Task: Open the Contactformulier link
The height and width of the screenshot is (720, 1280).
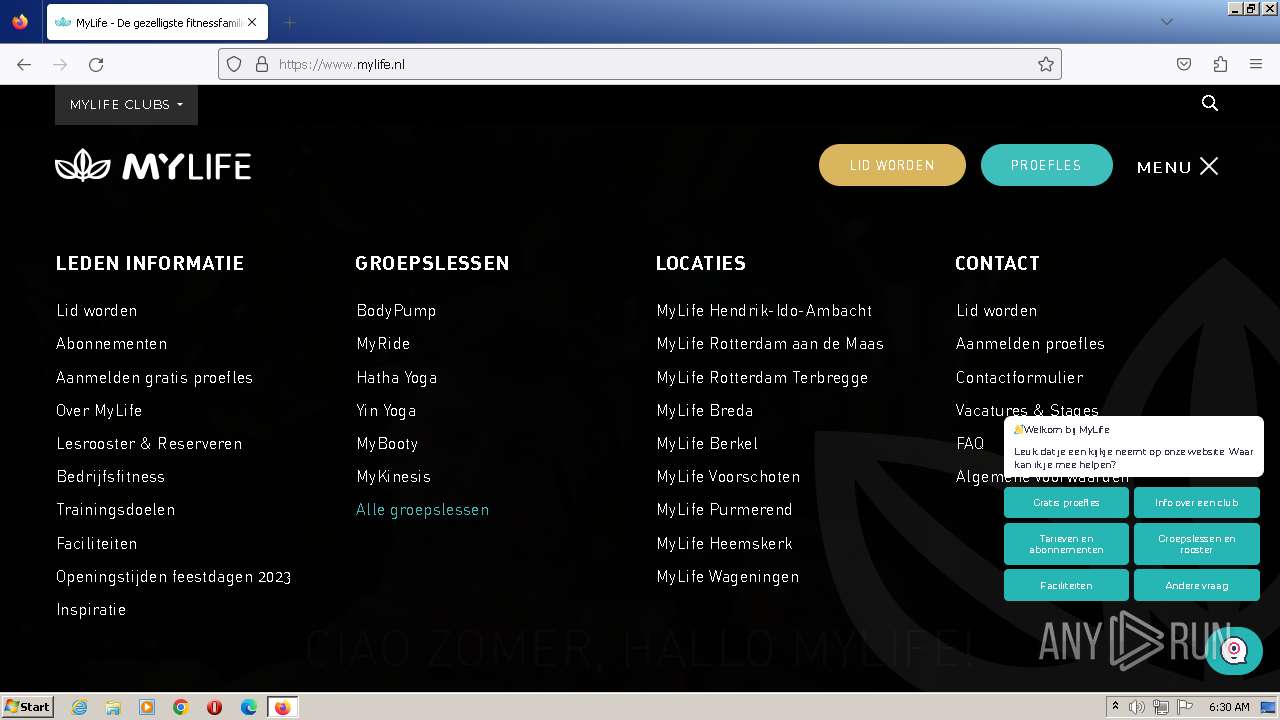Action: pos(1020,377)
